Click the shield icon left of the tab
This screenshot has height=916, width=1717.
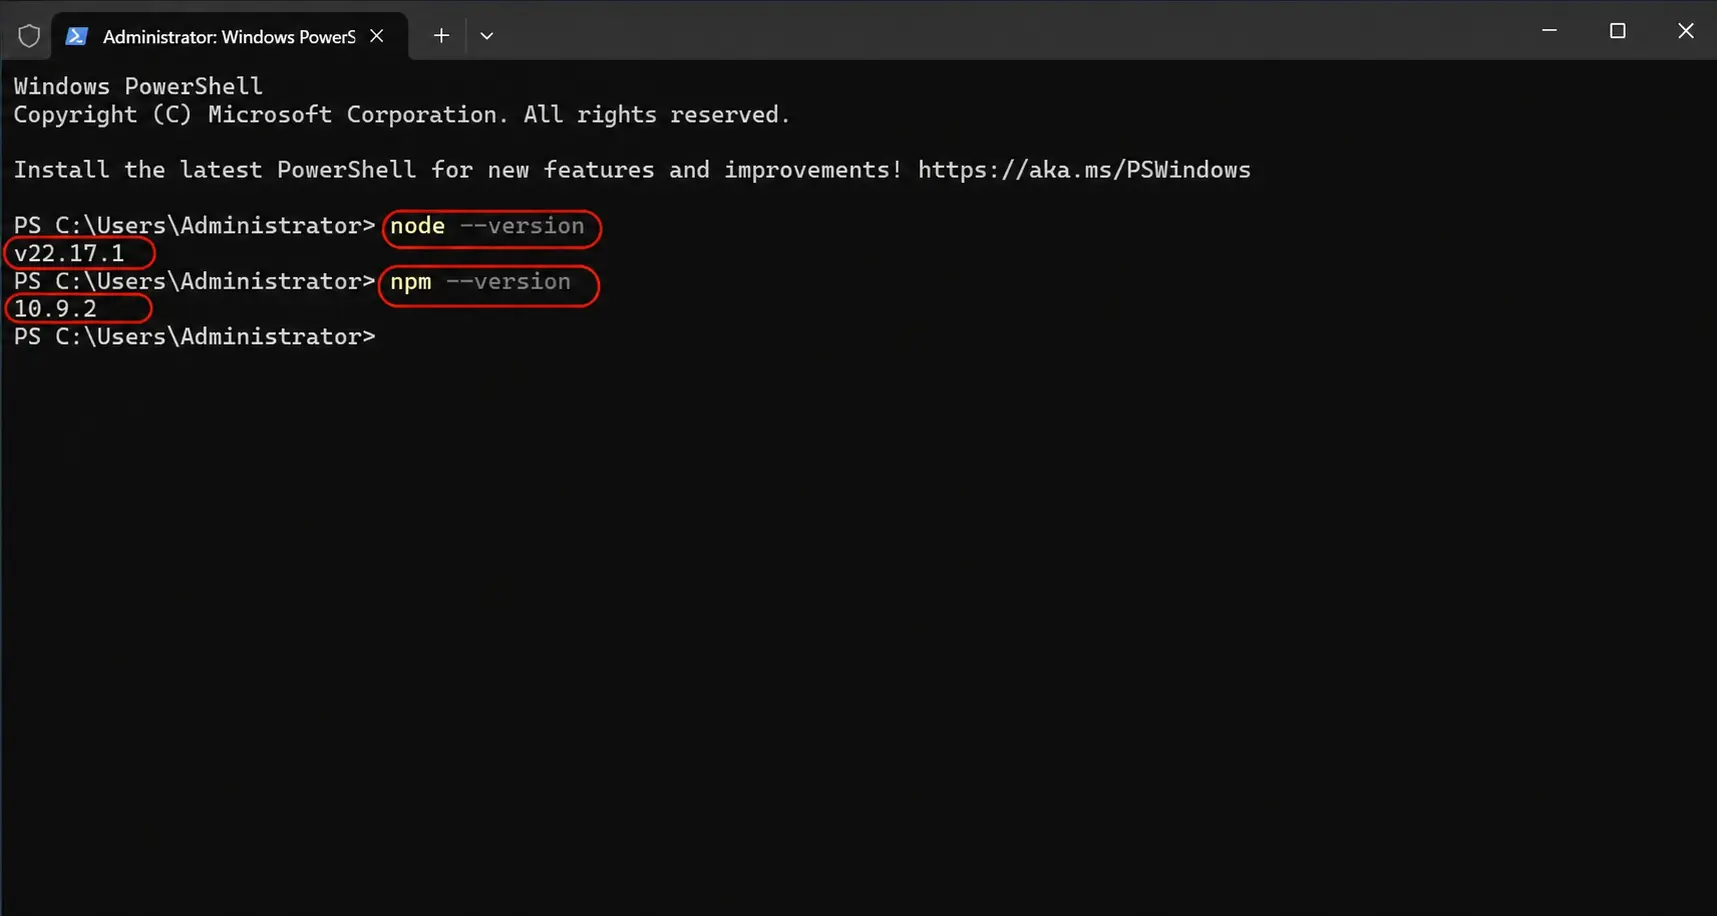click(x=29, y=37)
